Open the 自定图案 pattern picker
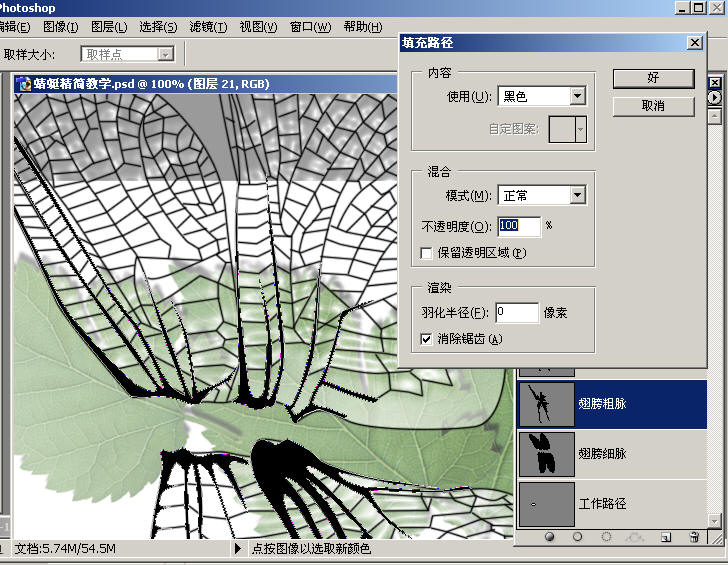This screenshot has width=728, height=565. tap(580, 129)
